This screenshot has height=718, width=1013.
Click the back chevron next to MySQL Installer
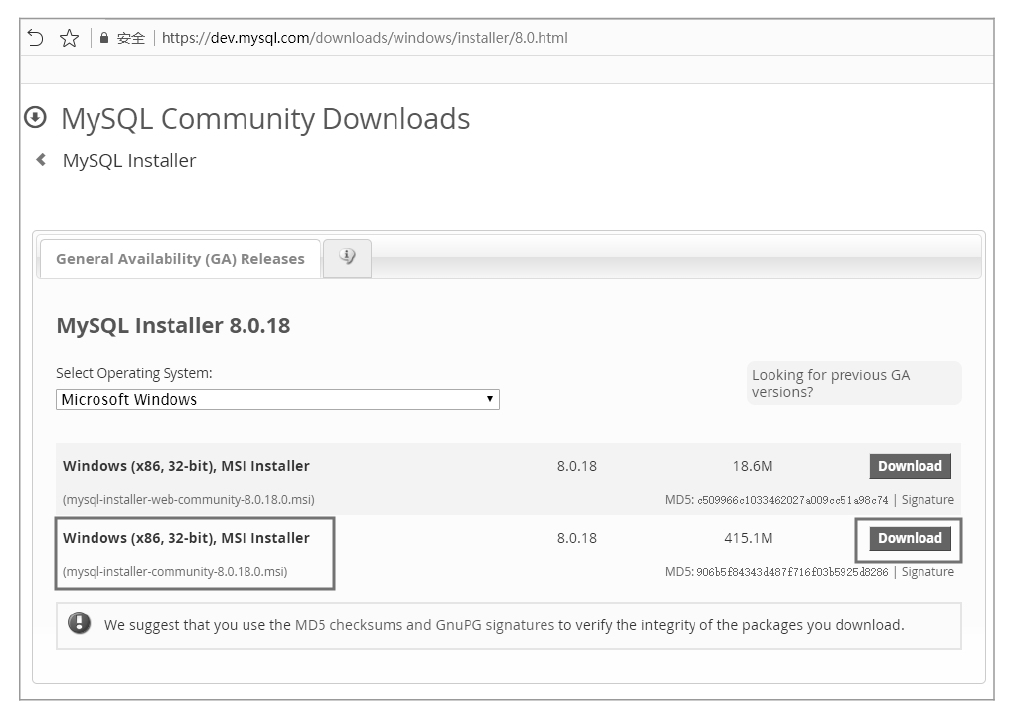point(41,160)
